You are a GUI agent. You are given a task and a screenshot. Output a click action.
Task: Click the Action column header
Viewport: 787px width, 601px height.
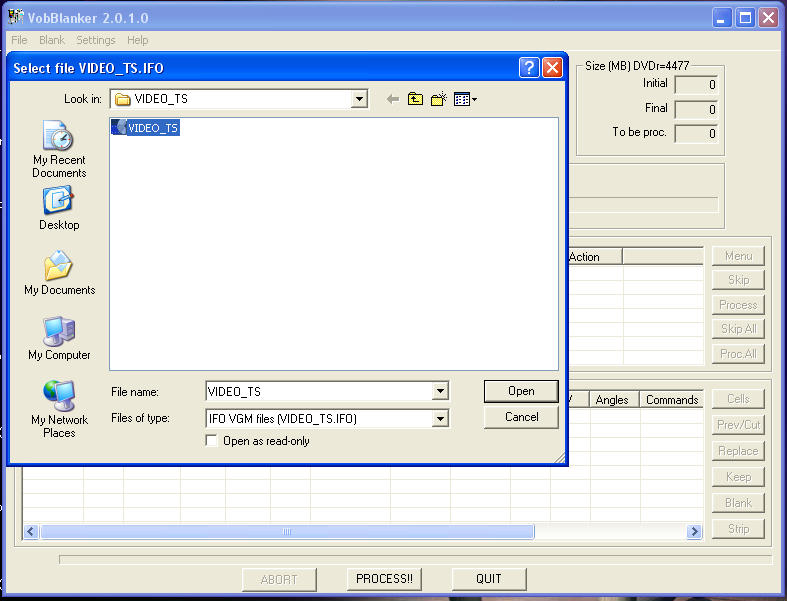594,257
